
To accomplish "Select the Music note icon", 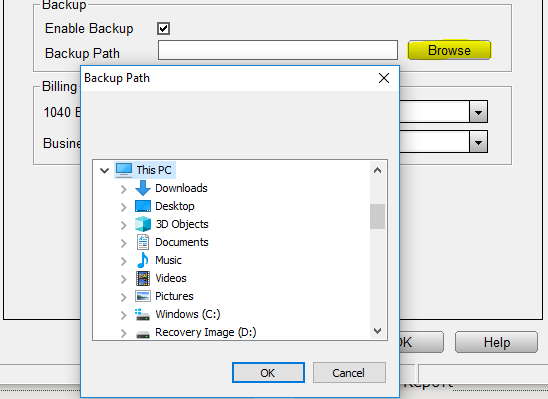I will pyautogui.click(x=143, y=260).
